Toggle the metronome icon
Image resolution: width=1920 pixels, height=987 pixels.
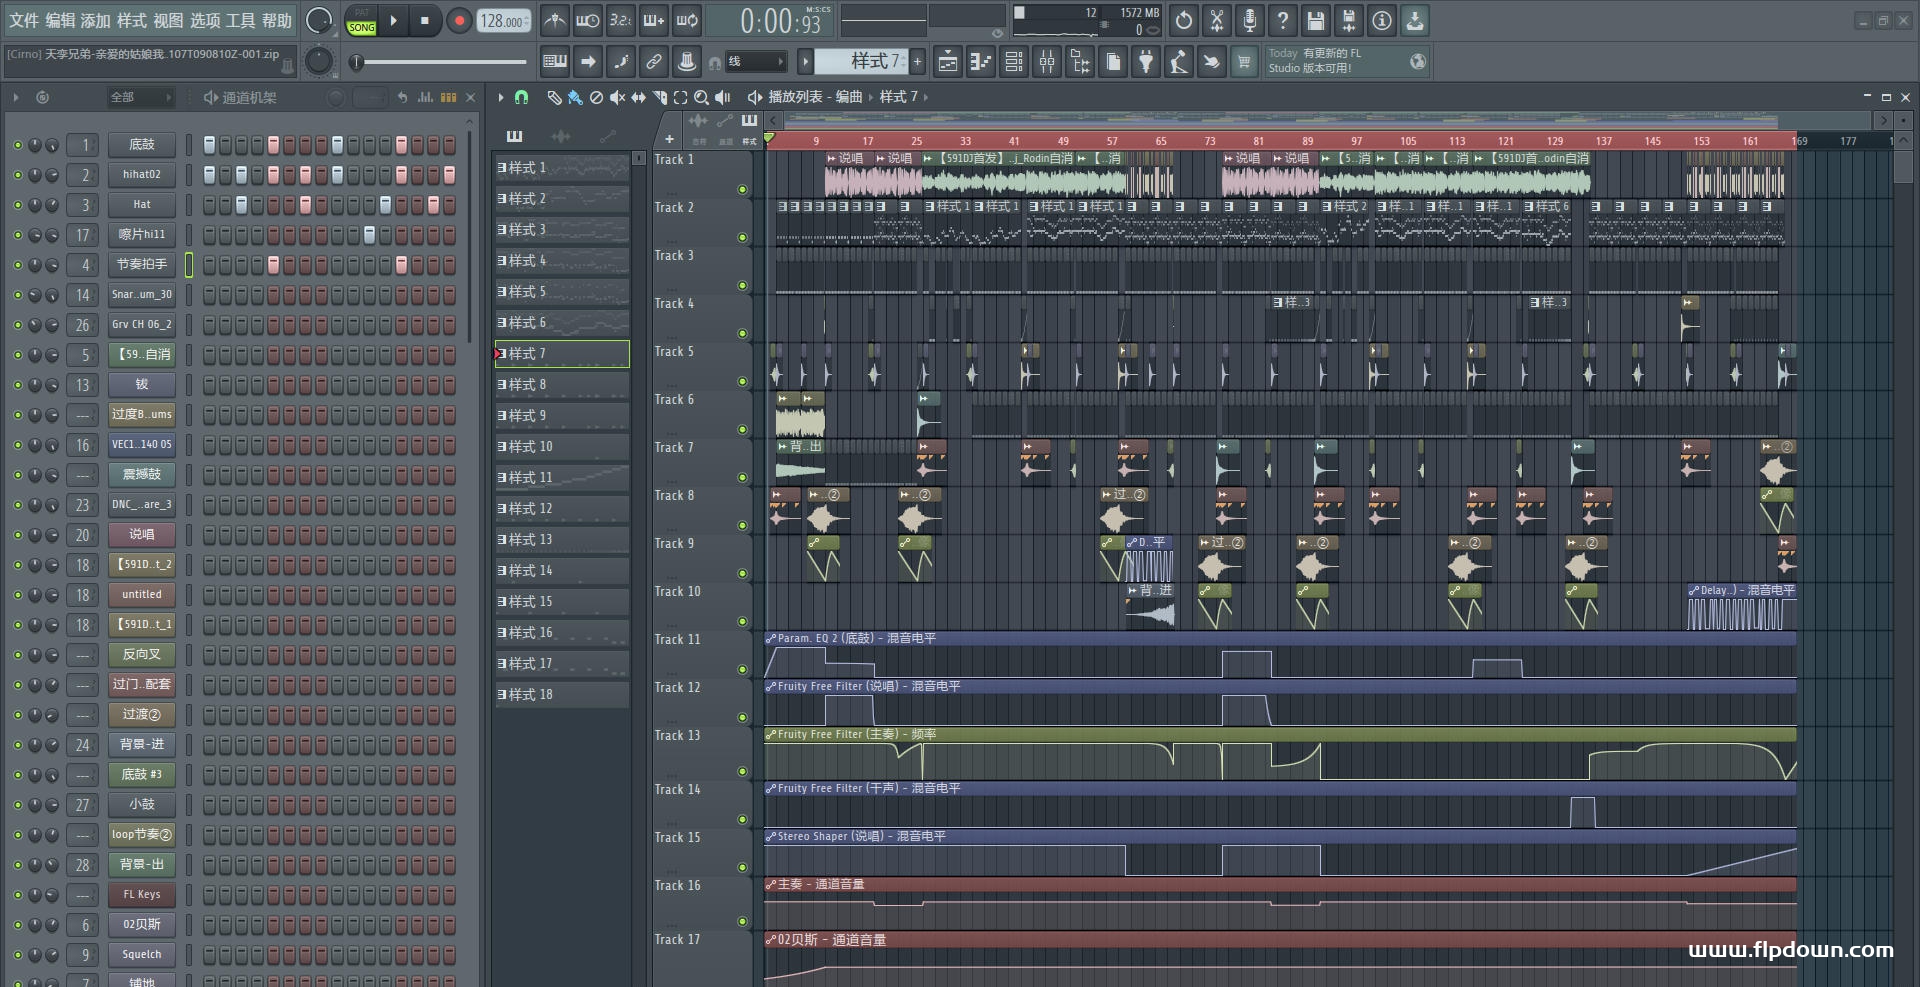coord(555,20)
